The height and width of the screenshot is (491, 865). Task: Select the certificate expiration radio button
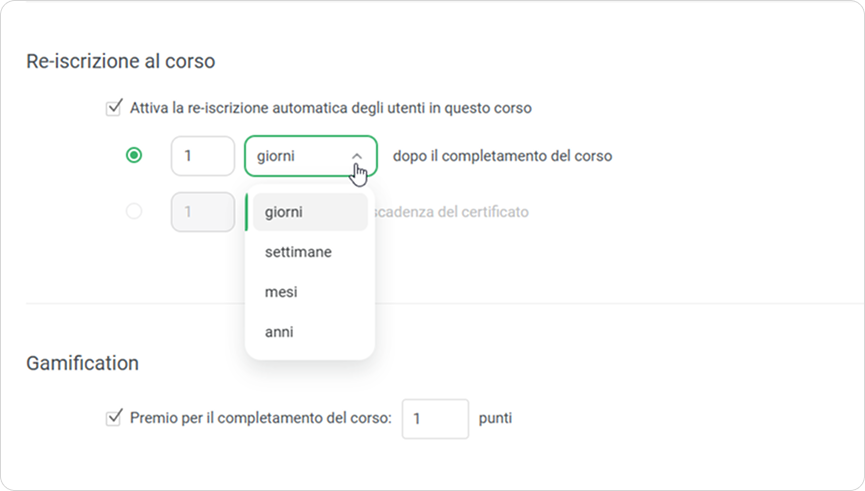(x=134, y=212)
